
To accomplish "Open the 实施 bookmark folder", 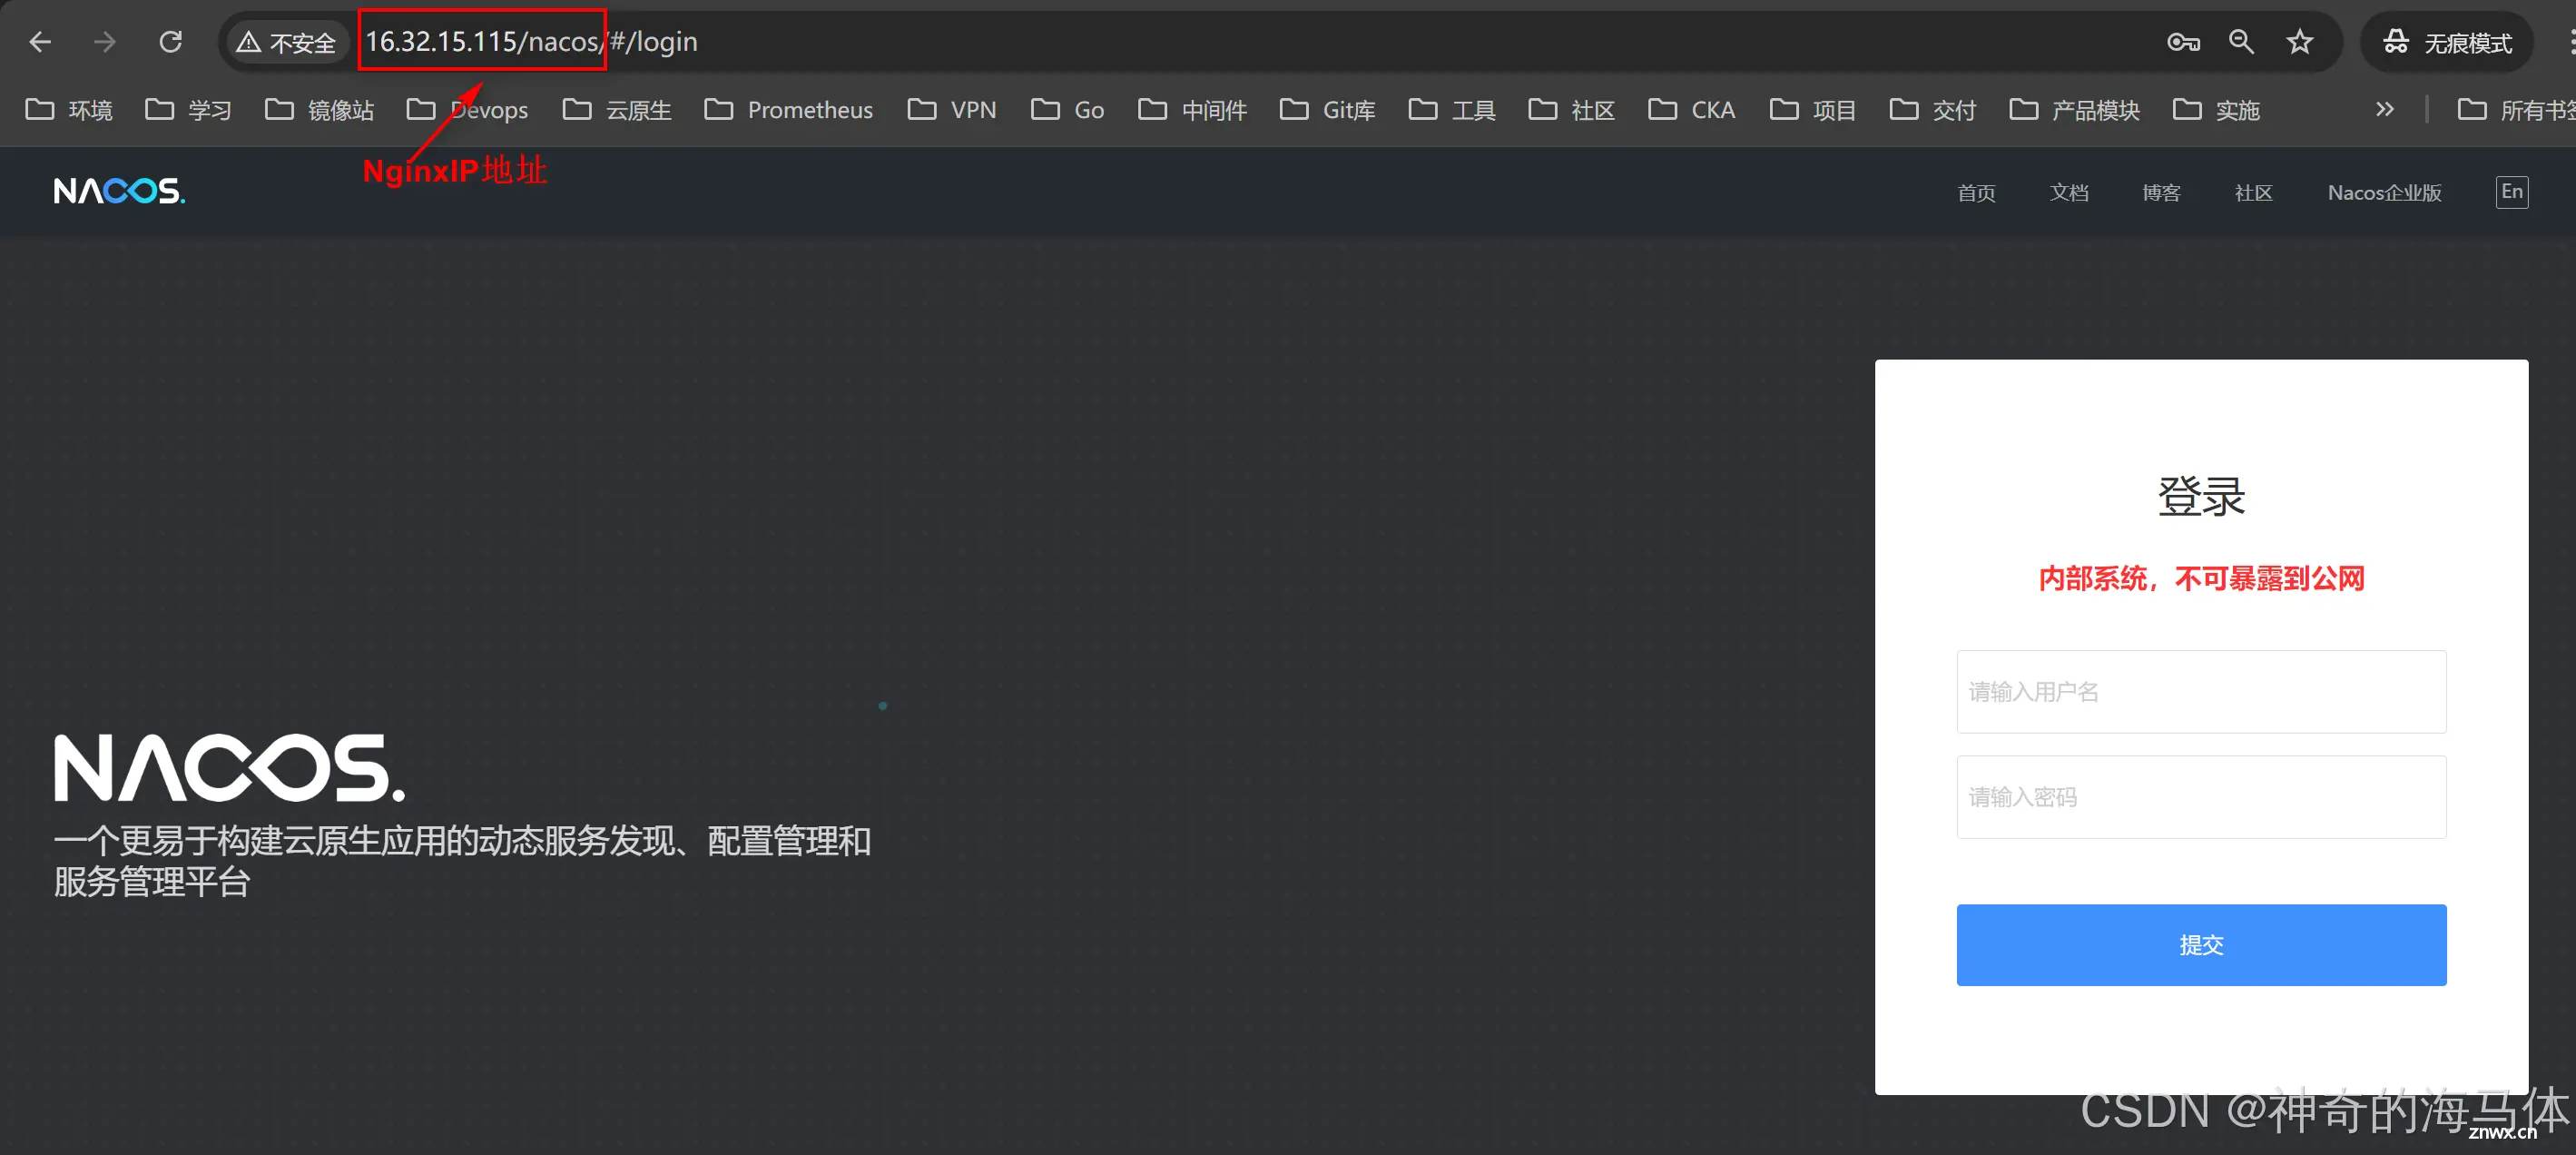I will click(x=2216, y=109).
